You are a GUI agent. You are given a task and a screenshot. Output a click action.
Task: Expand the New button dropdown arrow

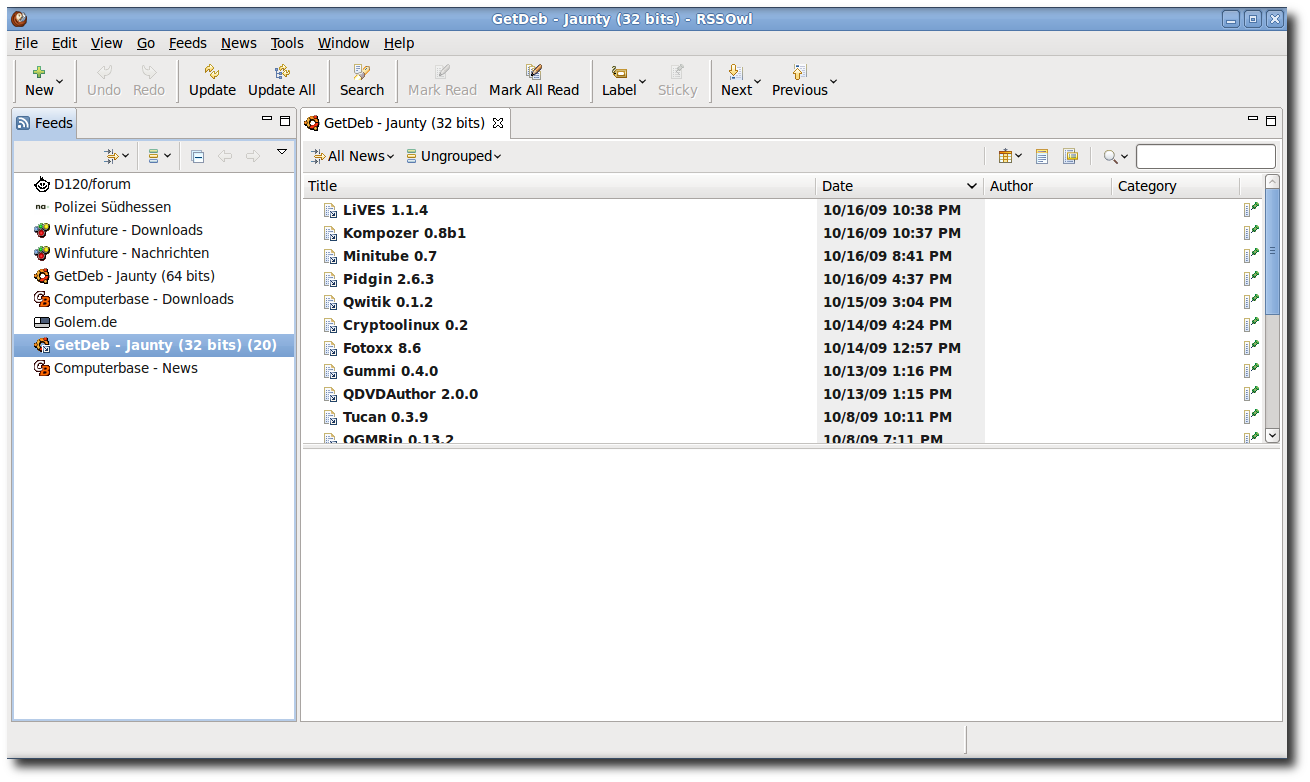(60, 81)
